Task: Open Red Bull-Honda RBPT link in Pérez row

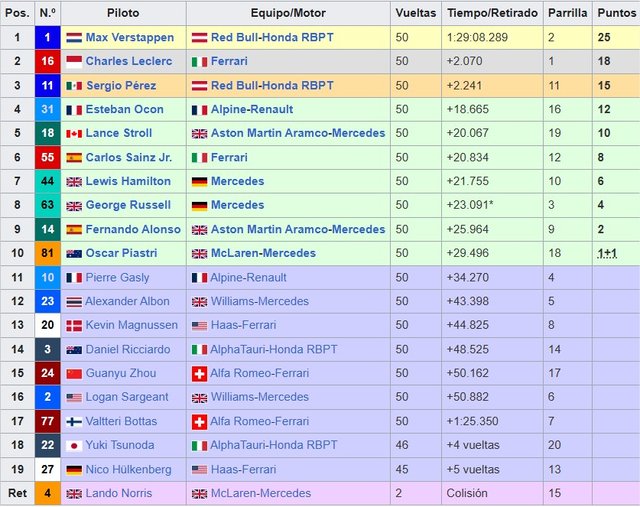Action: click(x=272, y=86)
